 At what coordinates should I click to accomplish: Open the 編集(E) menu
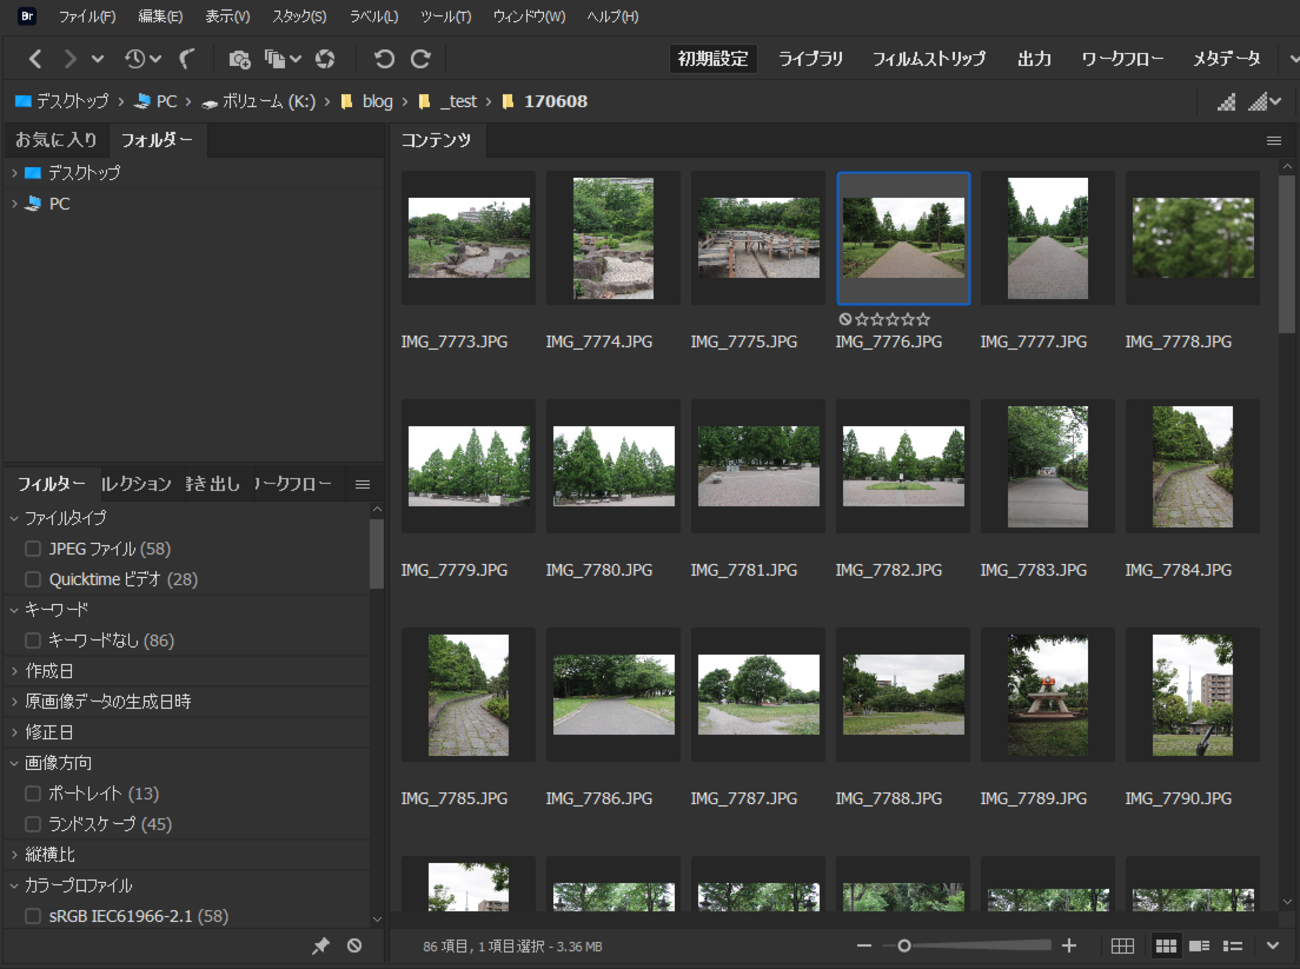(x=160, y=16)
